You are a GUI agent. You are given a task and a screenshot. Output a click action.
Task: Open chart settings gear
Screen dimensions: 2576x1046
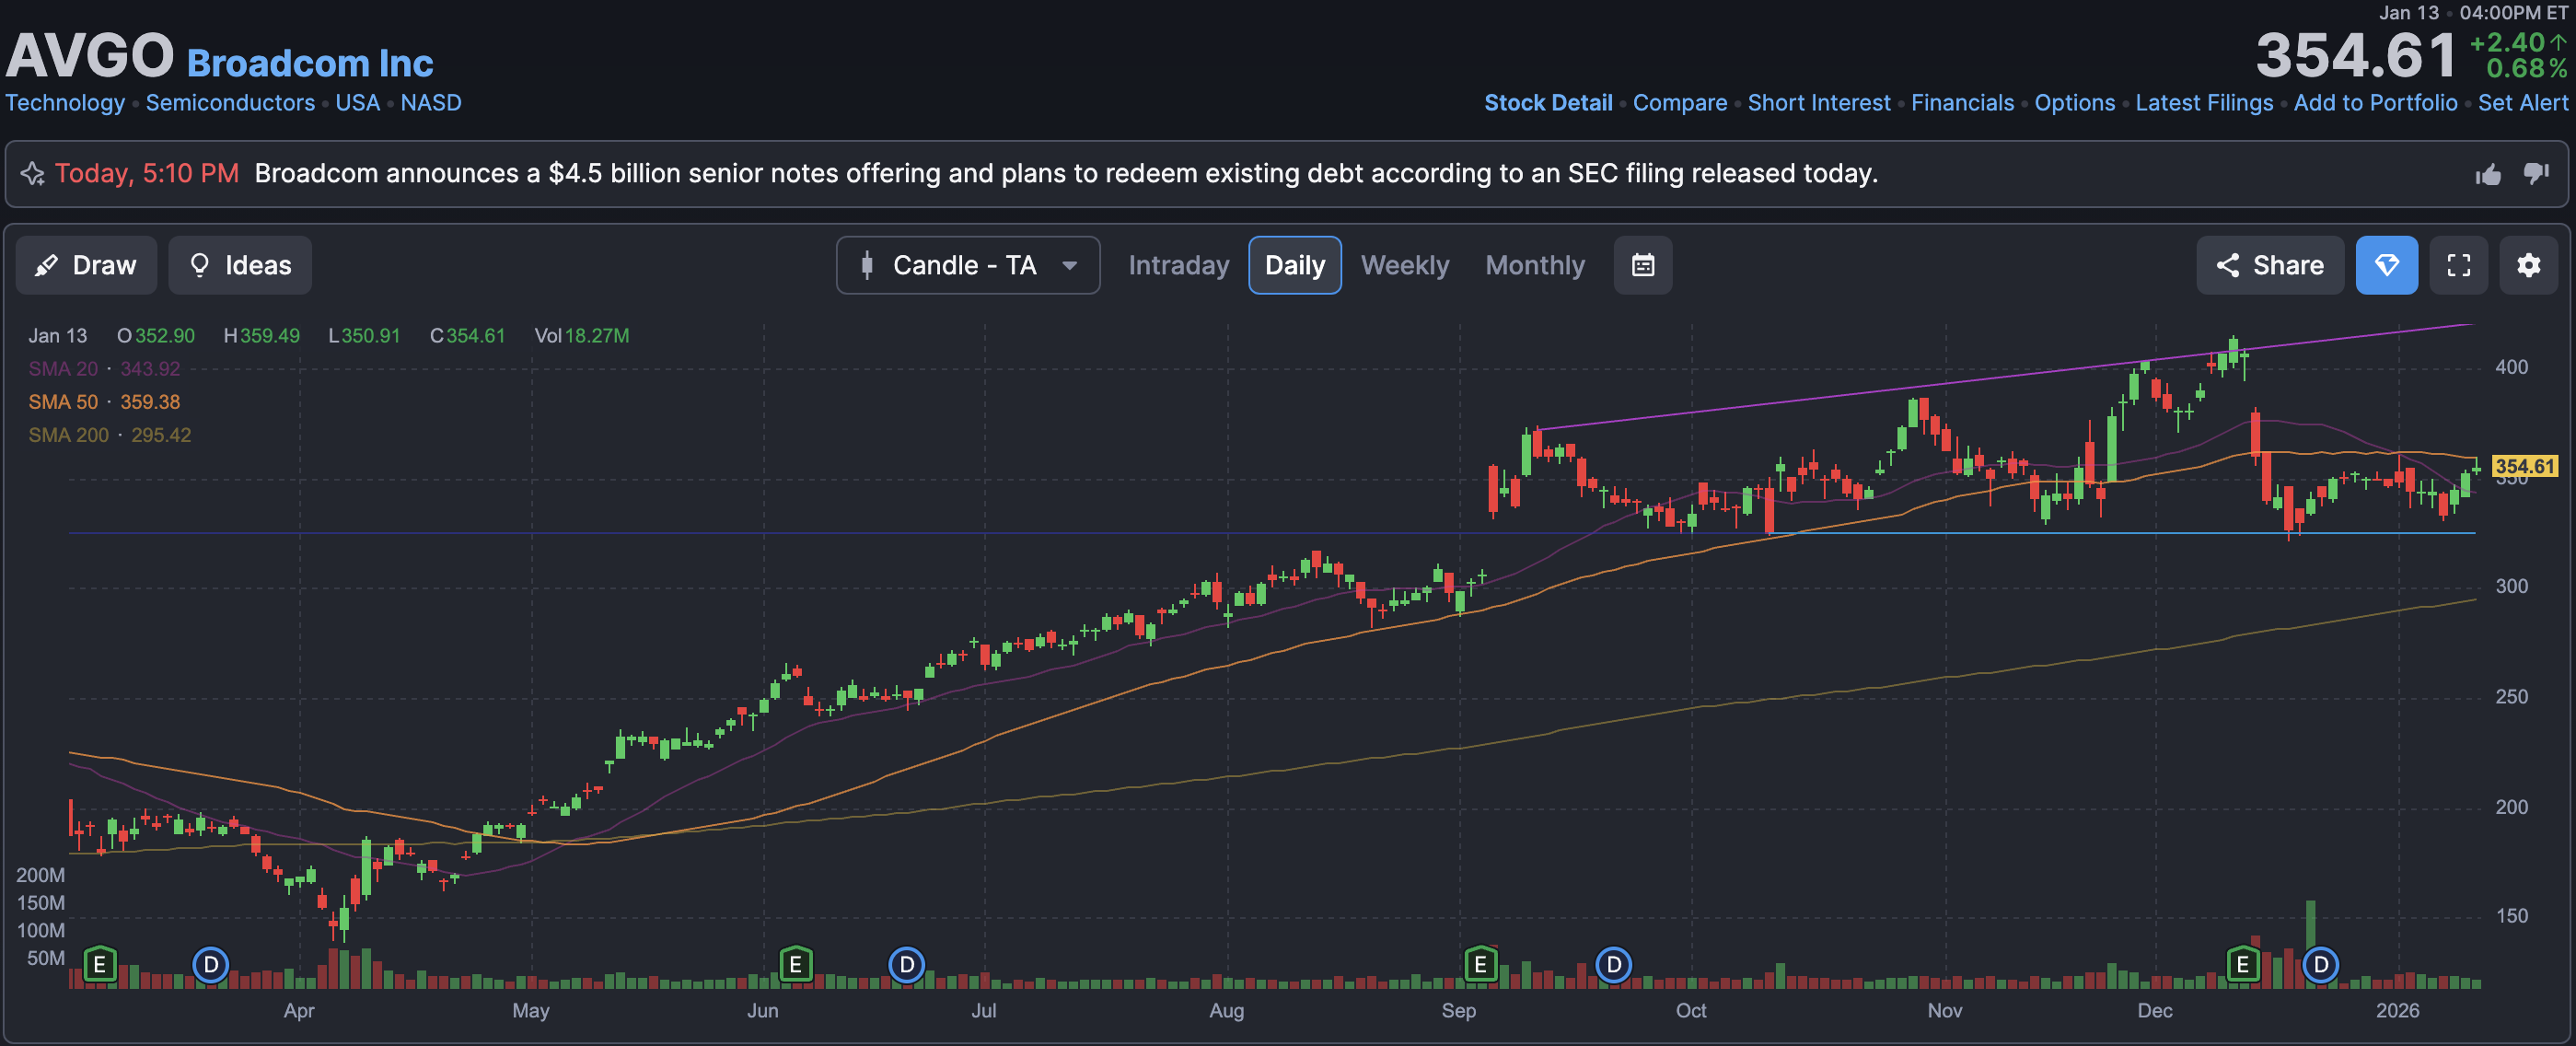click(2528, 265)
